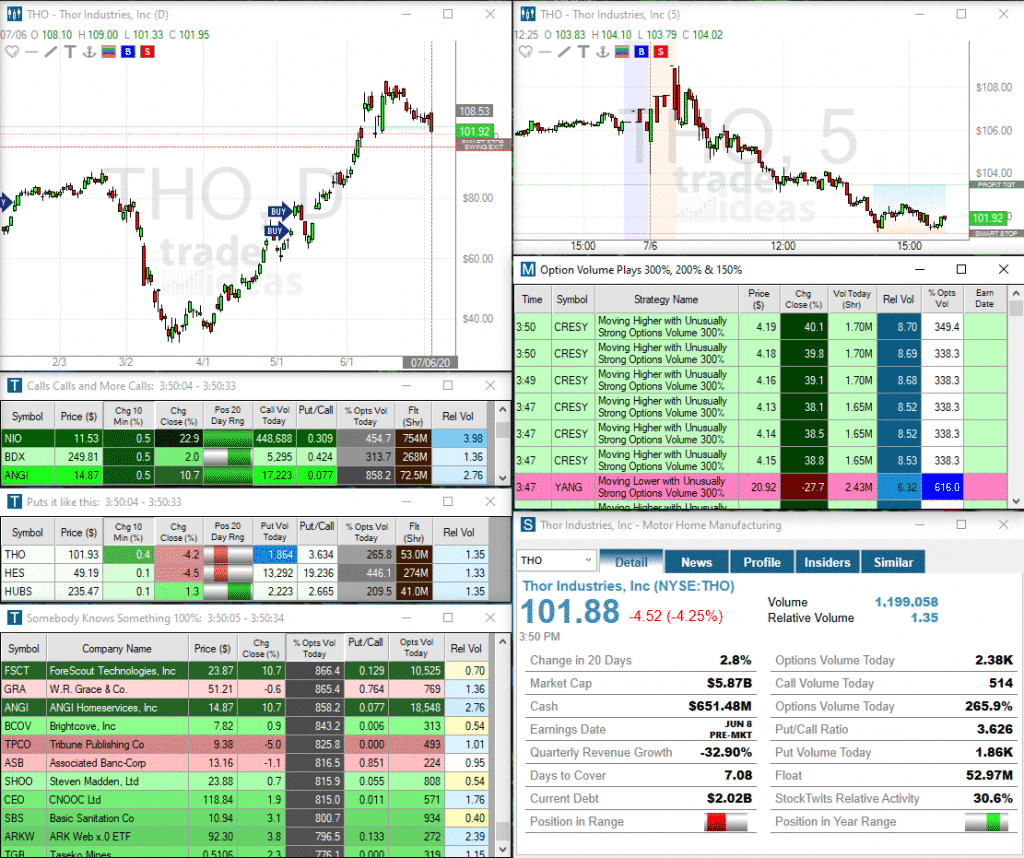Image resolution: width=1024 pixels, height=858 pixels.
Task: Toggle the blue B indicator on the 5-minute chart
Action: (641, 52)
